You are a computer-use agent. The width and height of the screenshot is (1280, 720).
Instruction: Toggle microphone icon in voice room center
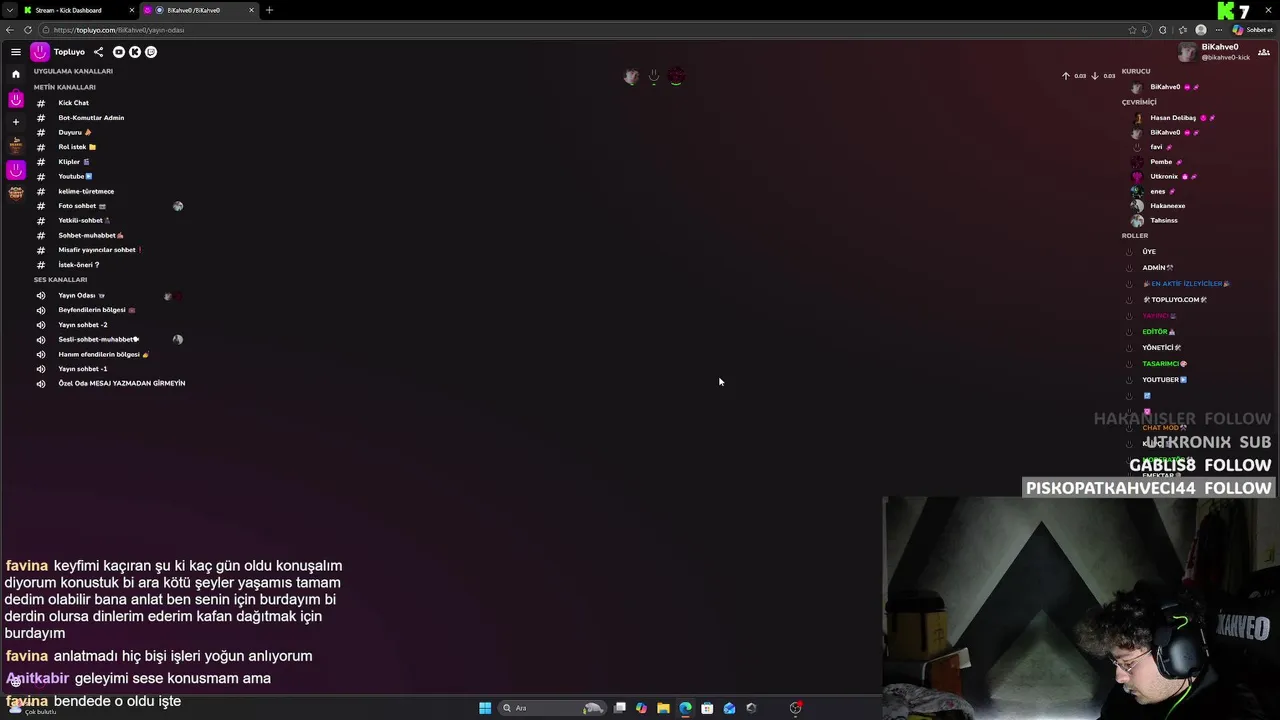click(x=654, y=77)
